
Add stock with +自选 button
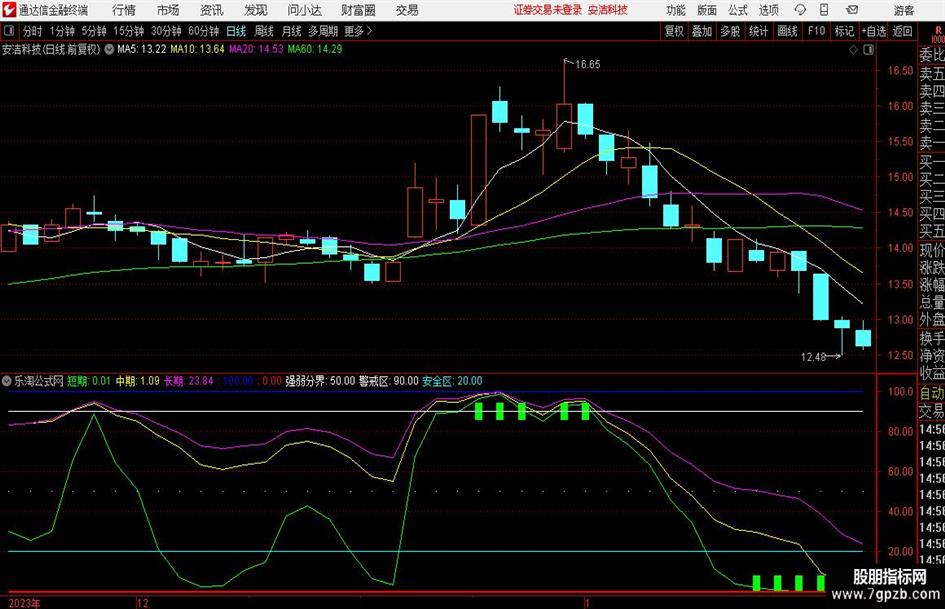874,31
